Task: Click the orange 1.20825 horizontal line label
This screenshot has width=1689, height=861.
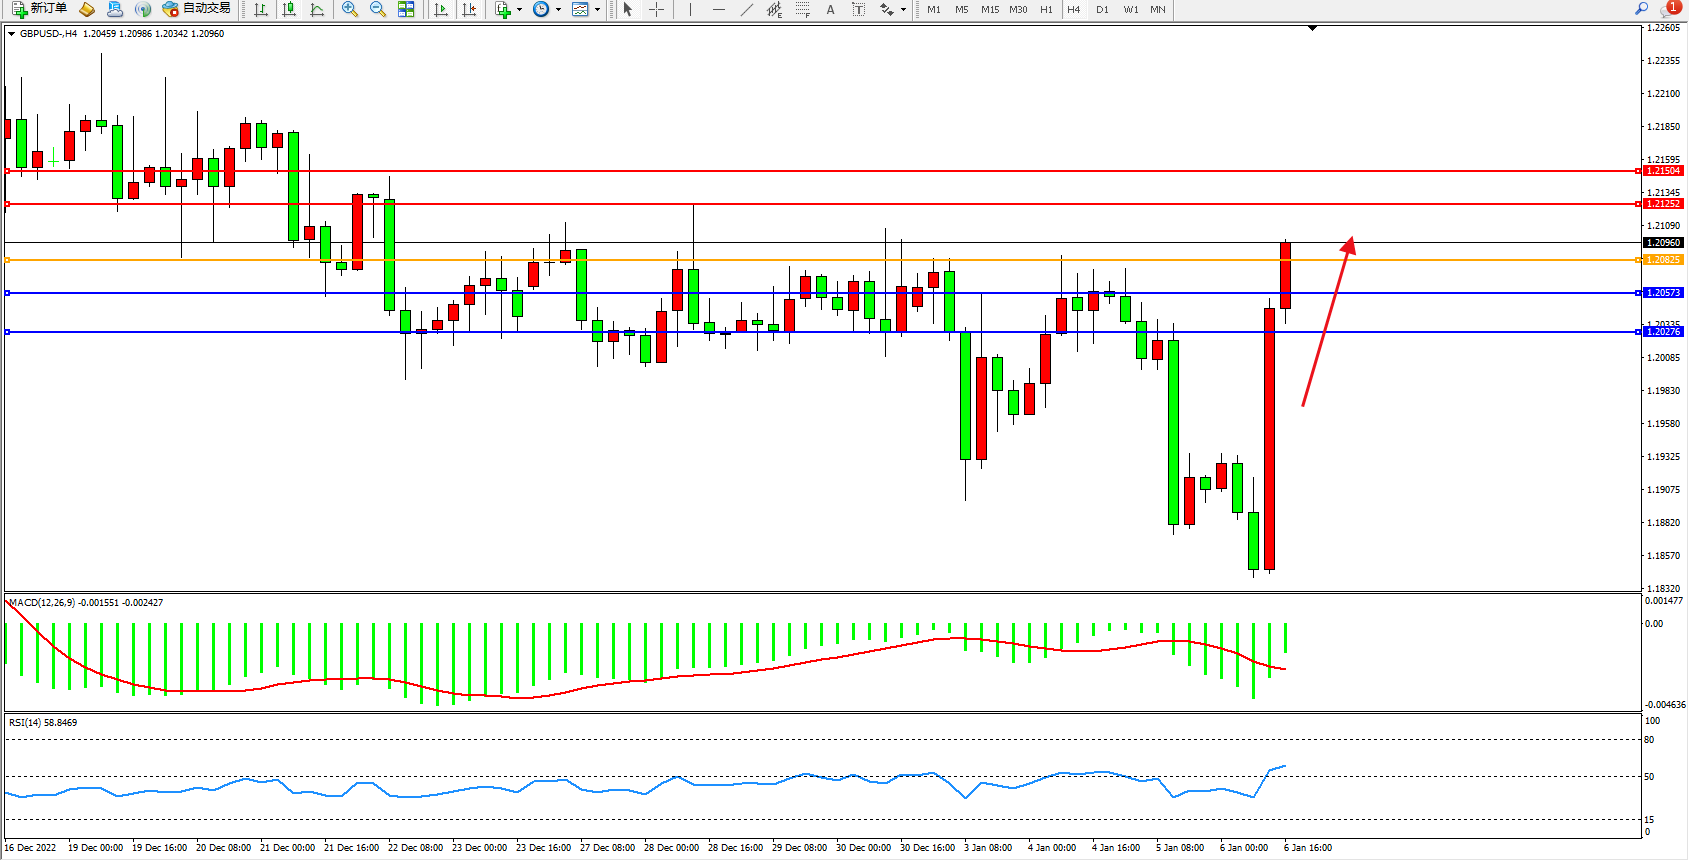Action: click(x=1663, y=260)
